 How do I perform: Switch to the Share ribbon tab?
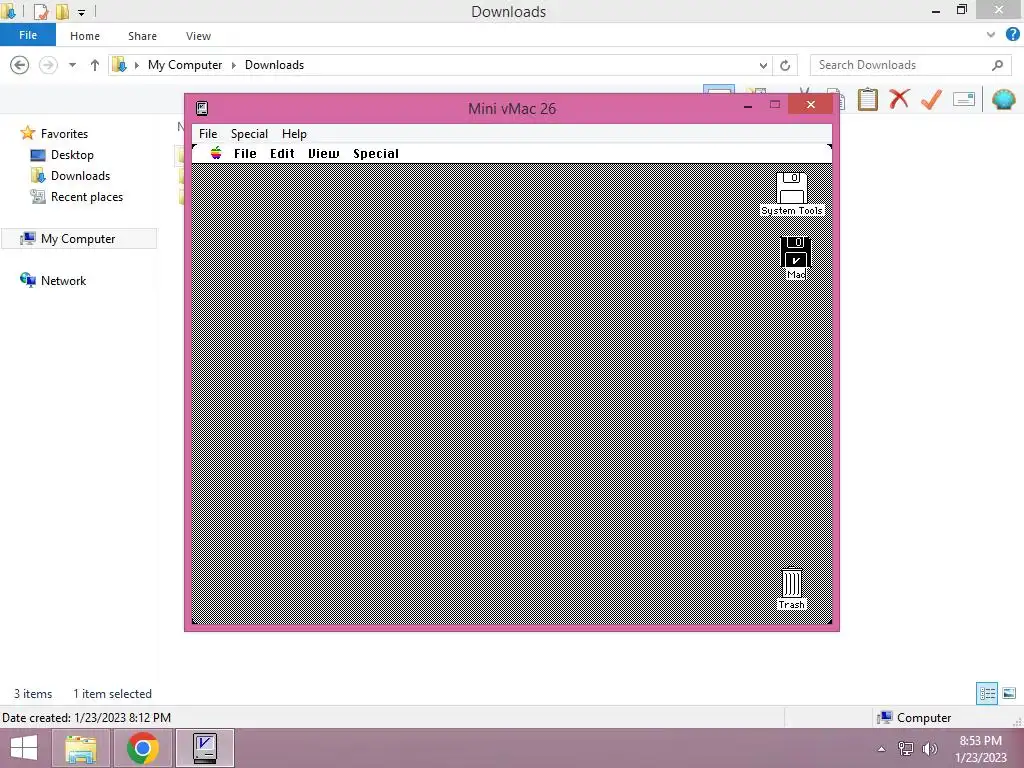pos(142,36)
